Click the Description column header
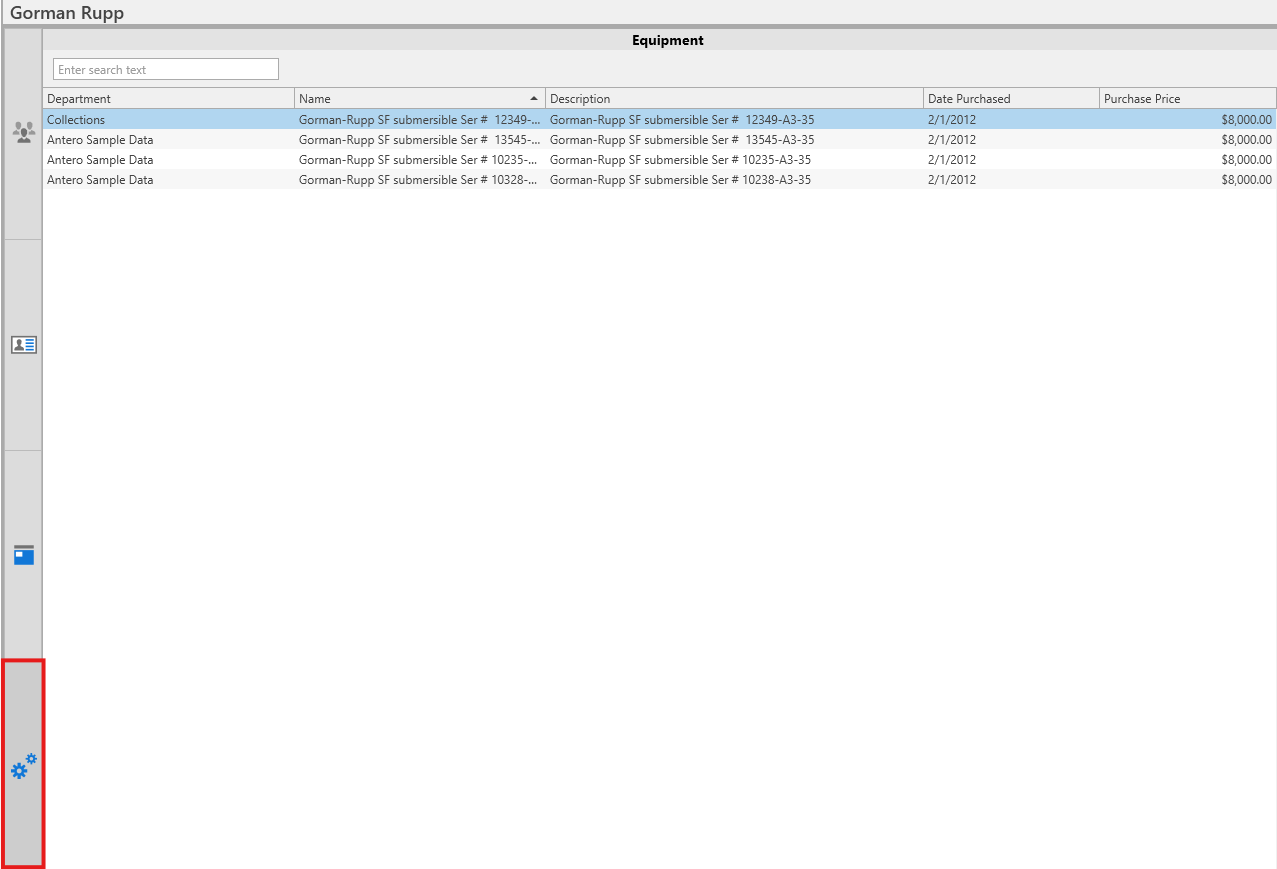The width and height of the screenshot is (1277, 869). click(x=733, y=99)
